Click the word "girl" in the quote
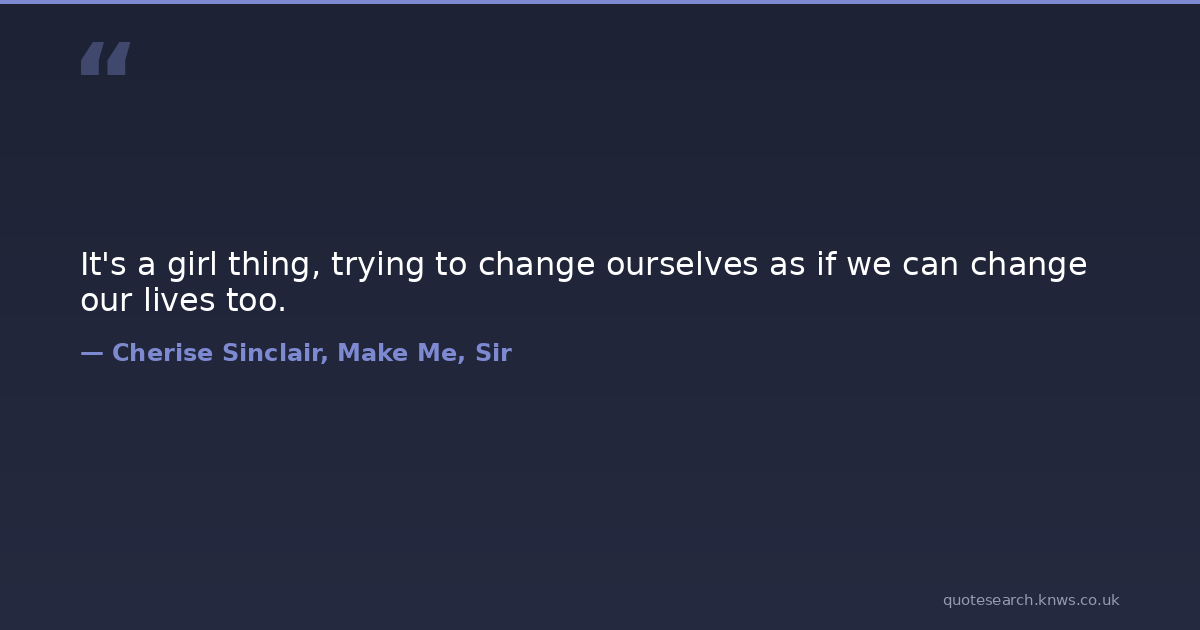This screenshot has height=630, width=1200. [192, 265]
